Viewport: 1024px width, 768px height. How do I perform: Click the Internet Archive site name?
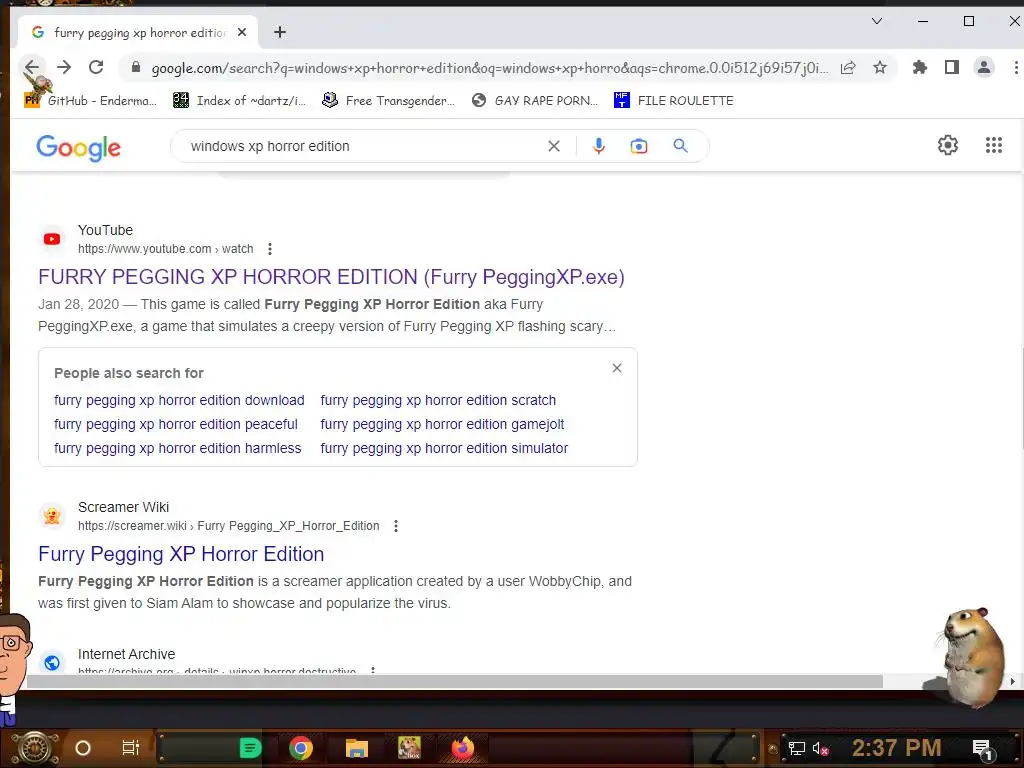(126, 654)
